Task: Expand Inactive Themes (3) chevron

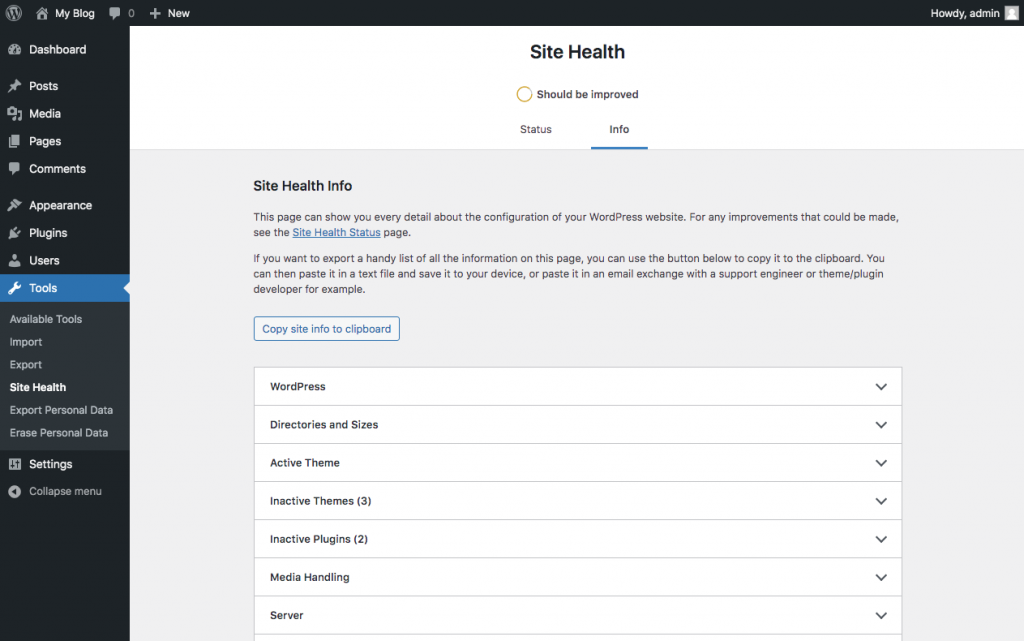Action: [881, 501]
